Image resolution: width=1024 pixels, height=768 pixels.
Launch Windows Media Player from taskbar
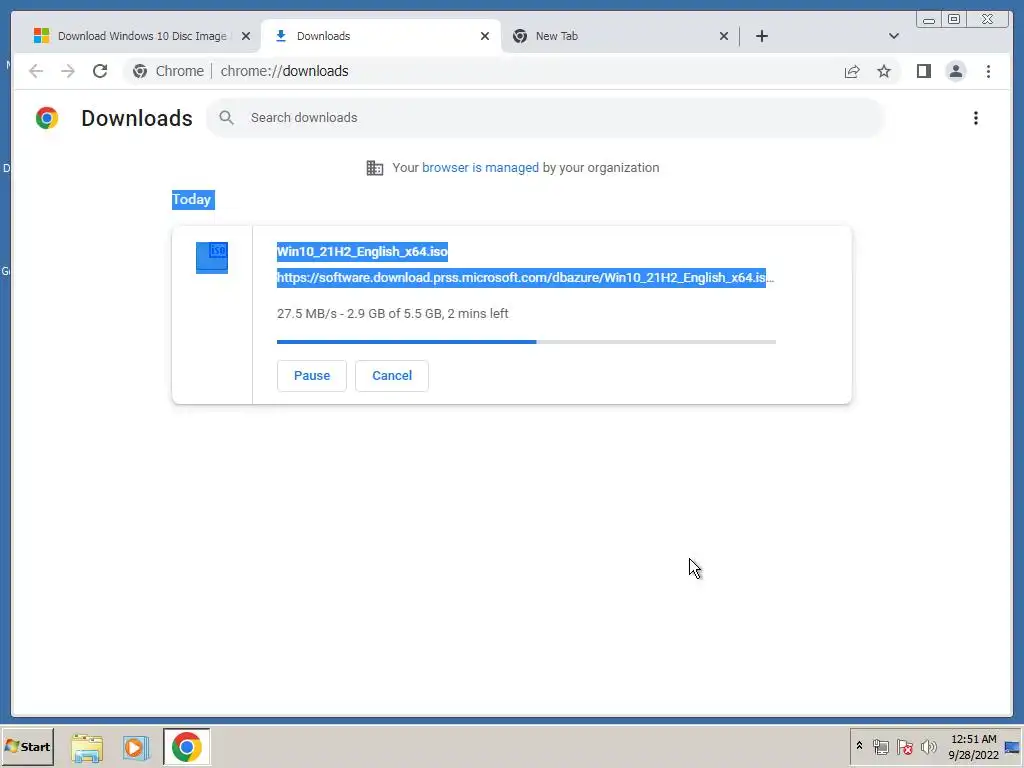(136, 747)
